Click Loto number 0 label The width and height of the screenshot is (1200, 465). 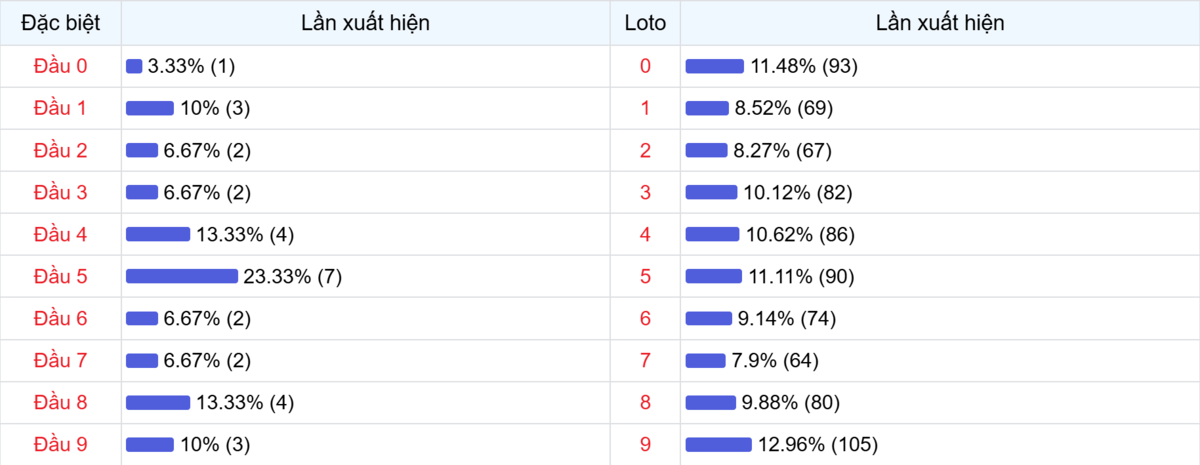pos(645,66)
